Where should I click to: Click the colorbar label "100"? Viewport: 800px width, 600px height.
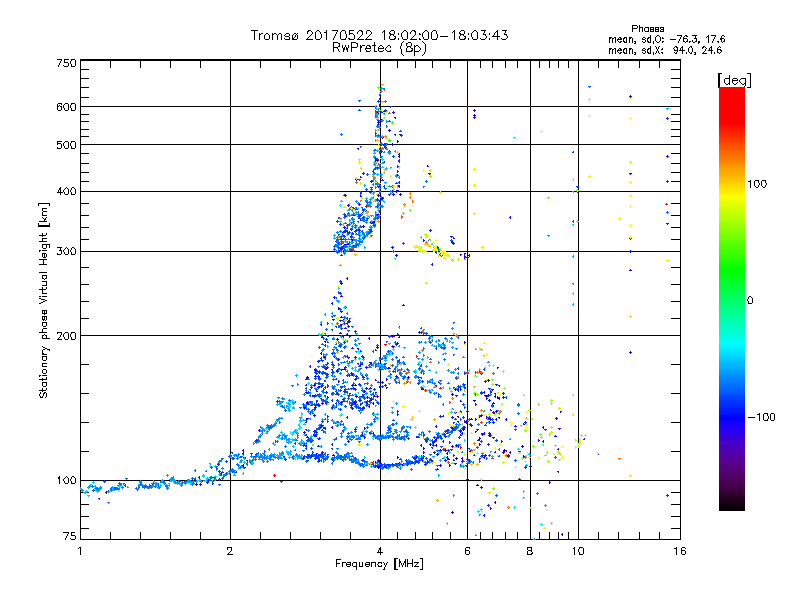[757, 184]
